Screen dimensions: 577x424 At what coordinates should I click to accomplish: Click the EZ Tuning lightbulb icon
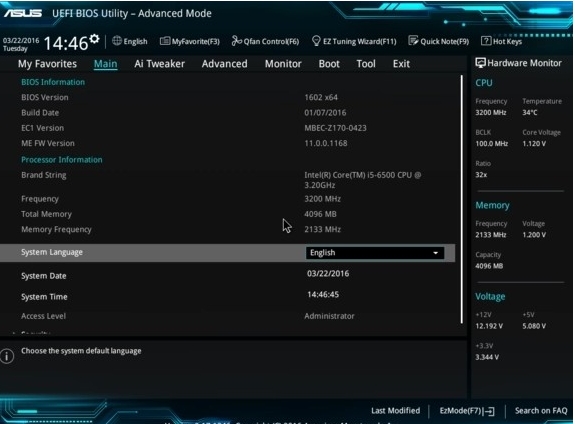316,41
